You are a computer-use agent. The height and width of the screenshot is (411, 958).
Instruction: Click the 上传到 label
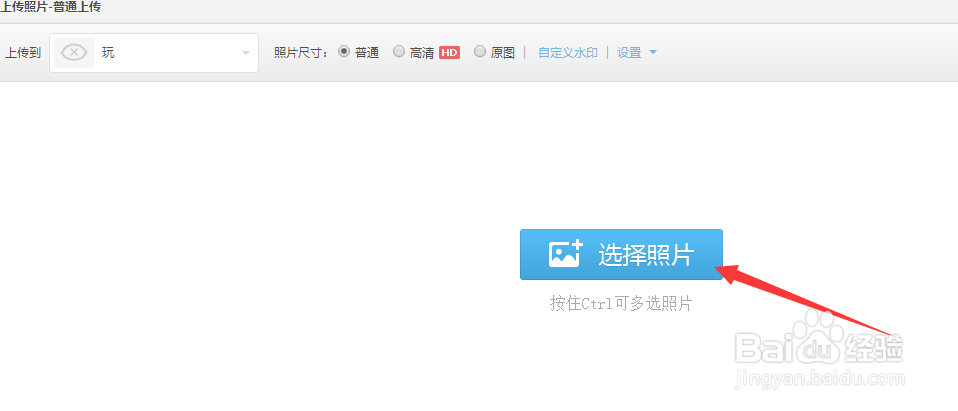[x=23, y=53]
